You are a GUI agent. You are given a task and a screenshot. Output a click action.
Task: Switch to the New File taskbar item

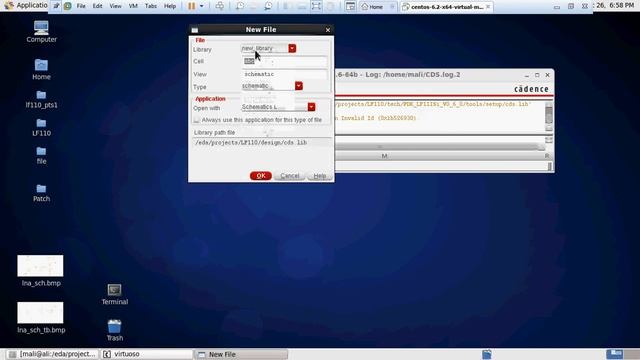tap(241, 354)
